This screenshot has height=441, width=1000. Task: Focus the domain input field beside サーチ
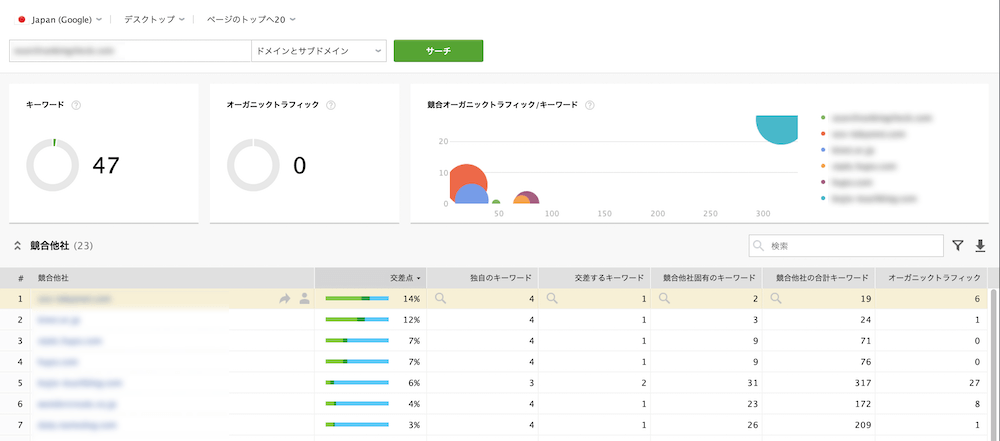tap(130, 51)
